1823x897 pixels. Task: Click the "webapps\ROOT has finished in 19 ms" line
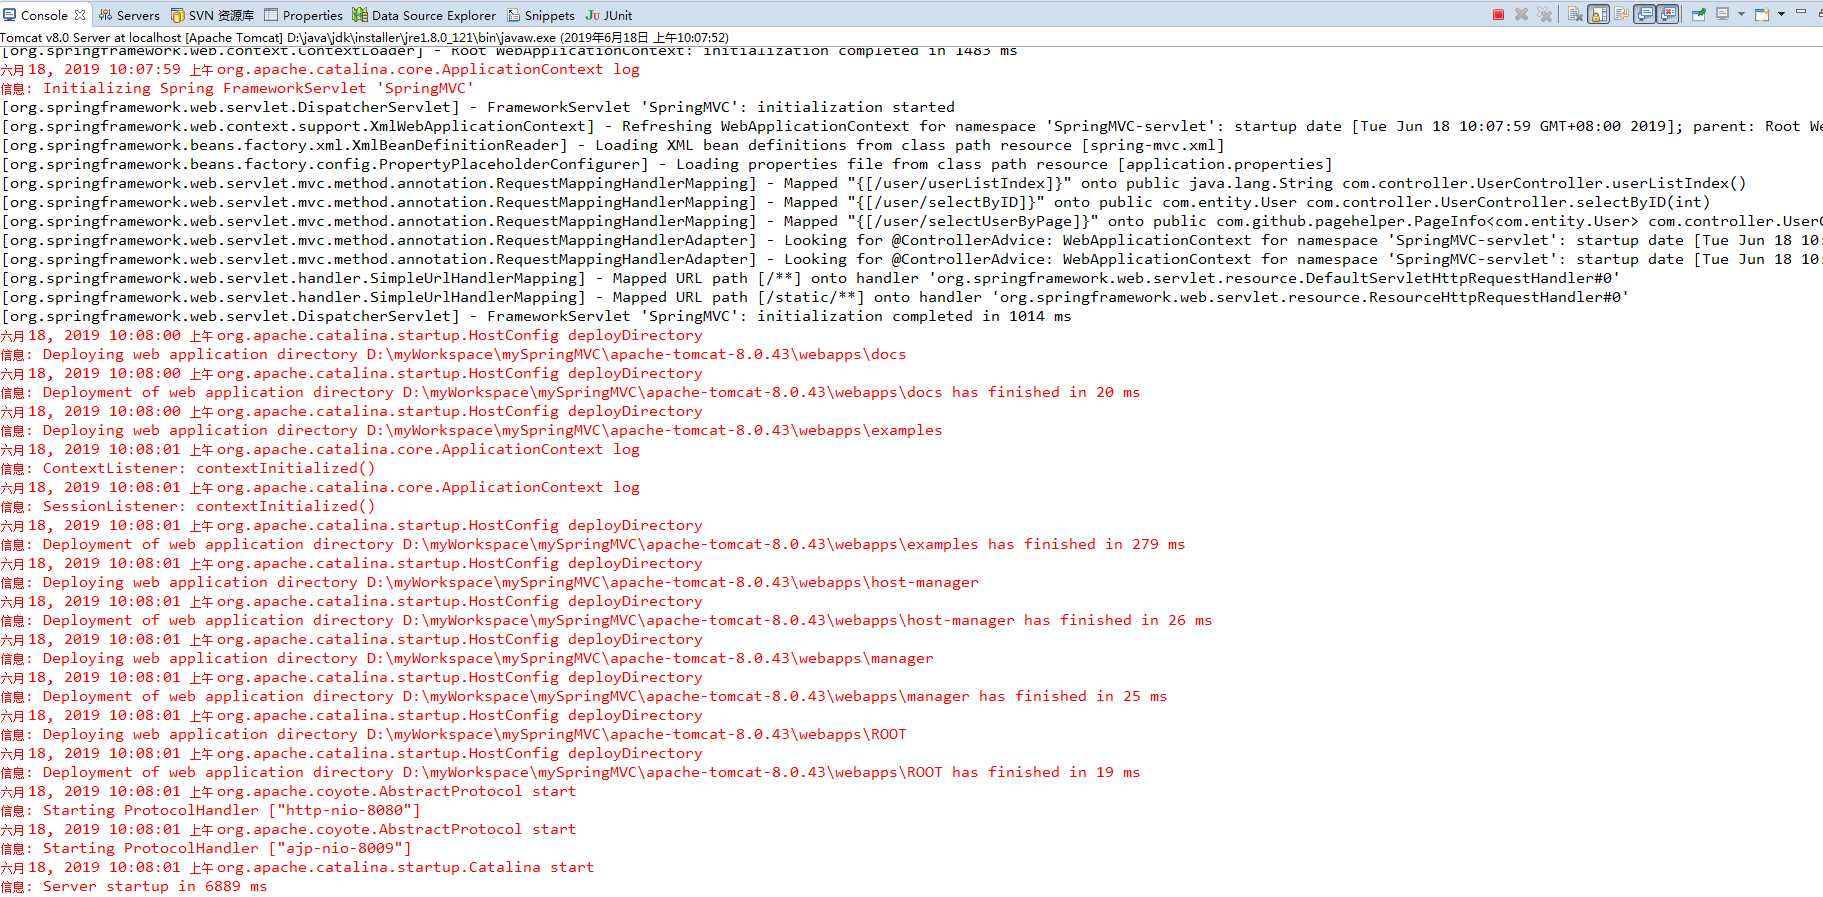tap(570, 772)
